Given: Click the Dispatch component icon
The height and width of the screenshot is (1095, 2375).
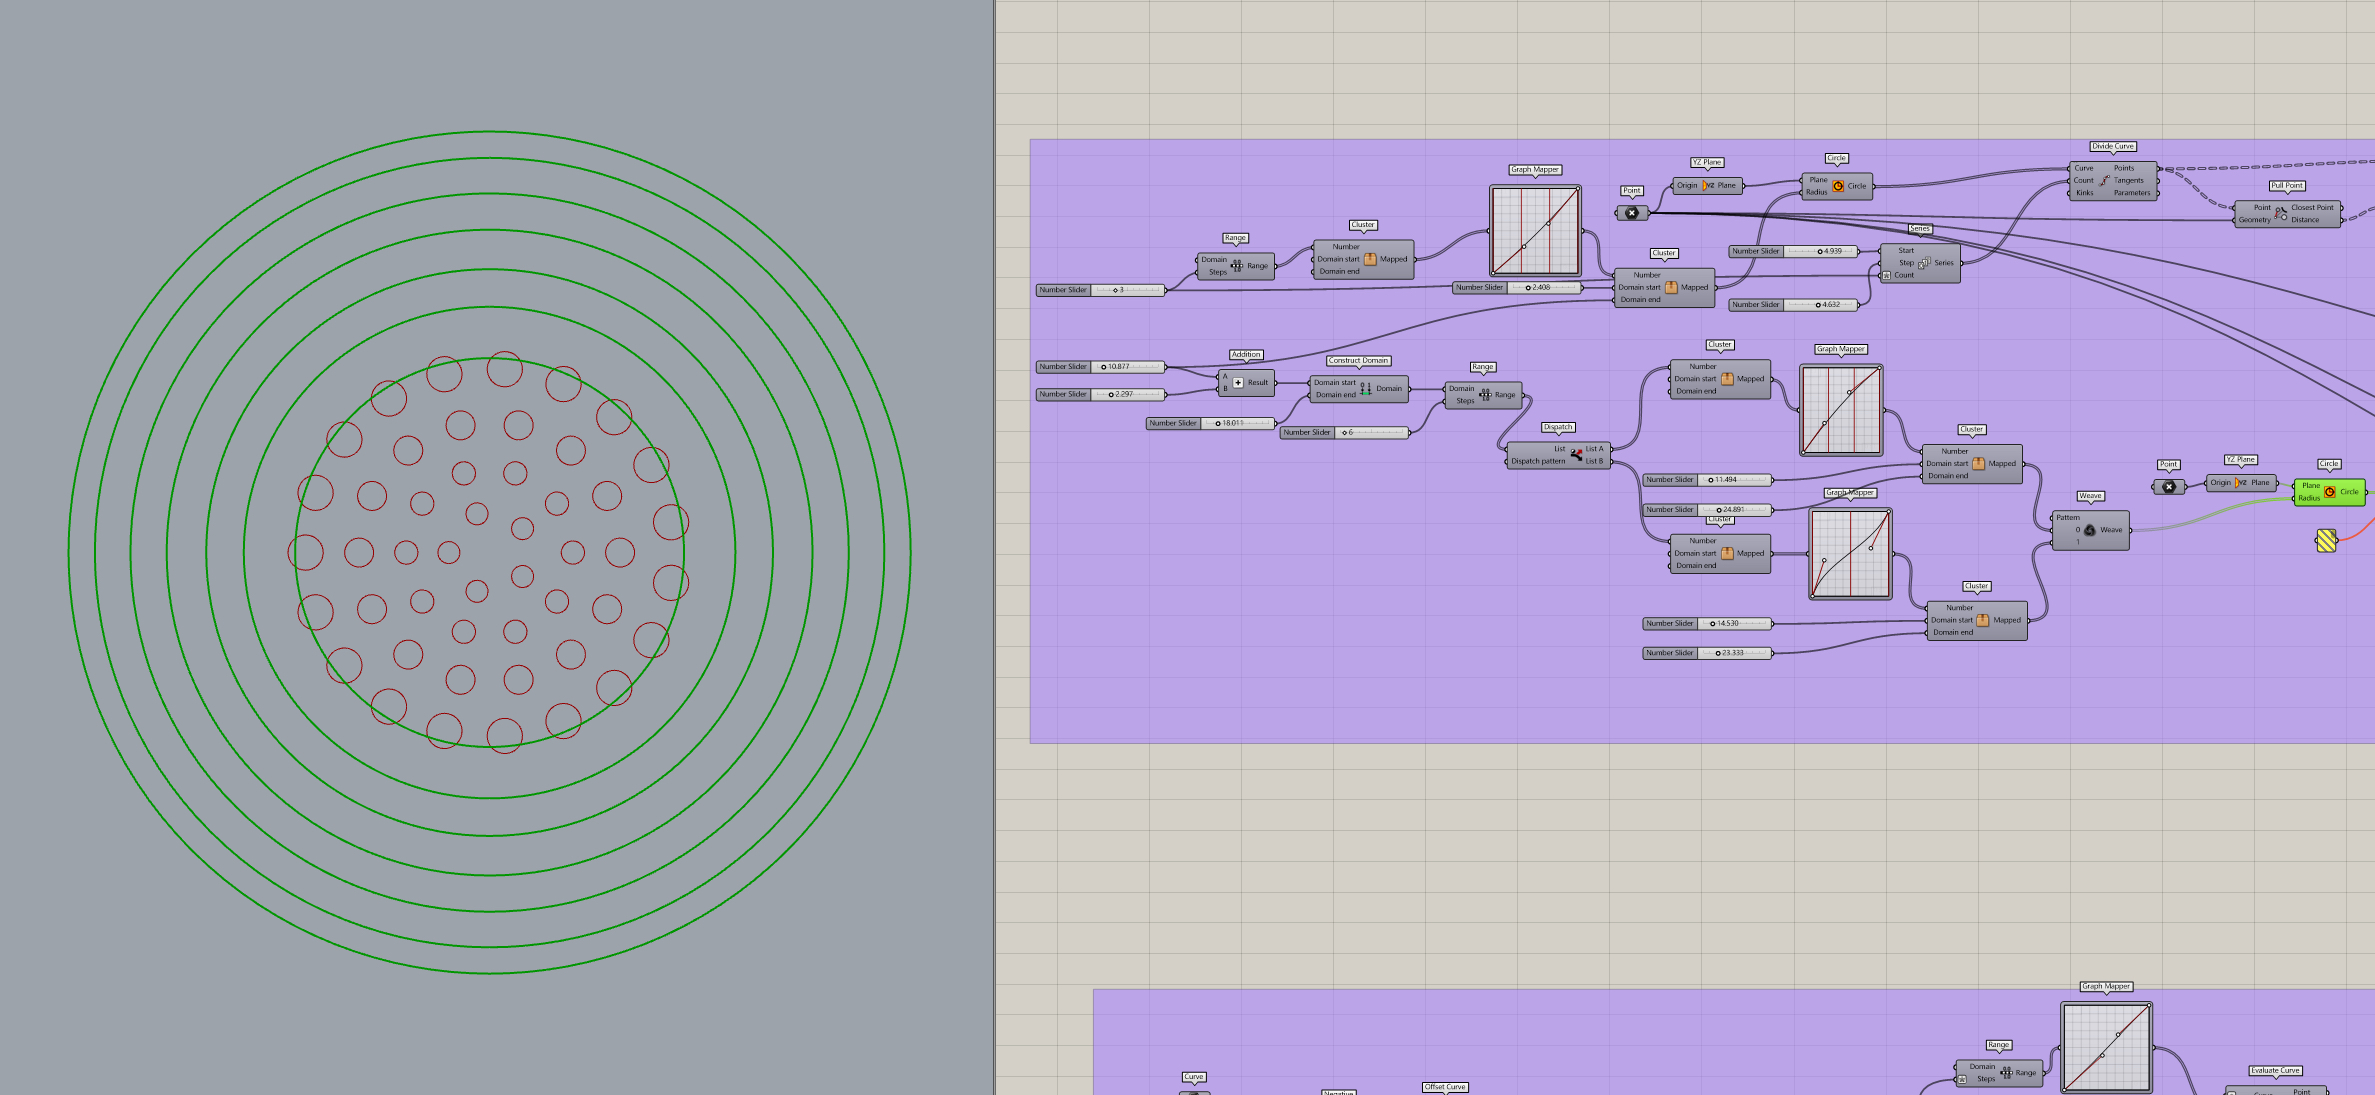Looking at the screenshot, I should coord(1576,455).
